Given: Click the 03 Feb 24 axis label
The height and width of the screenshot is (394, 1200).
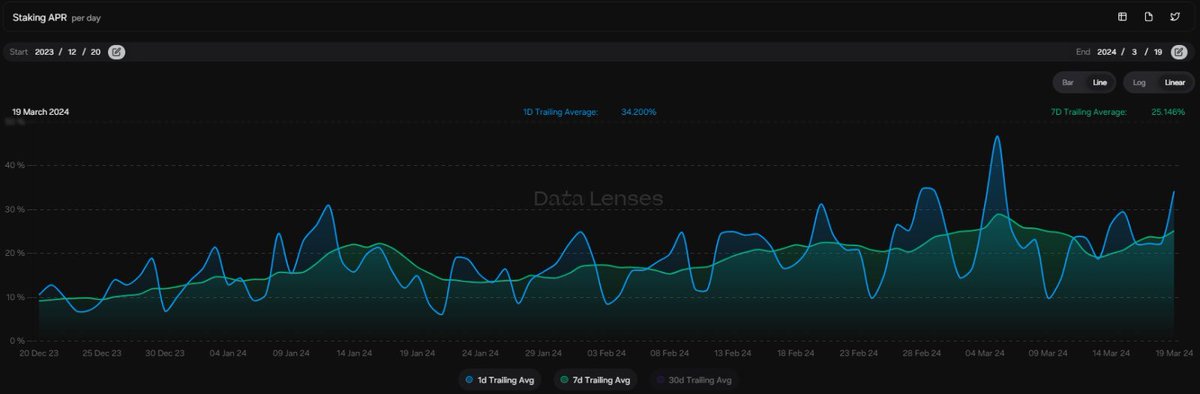Looking at the screenshot, I should 607,353.
